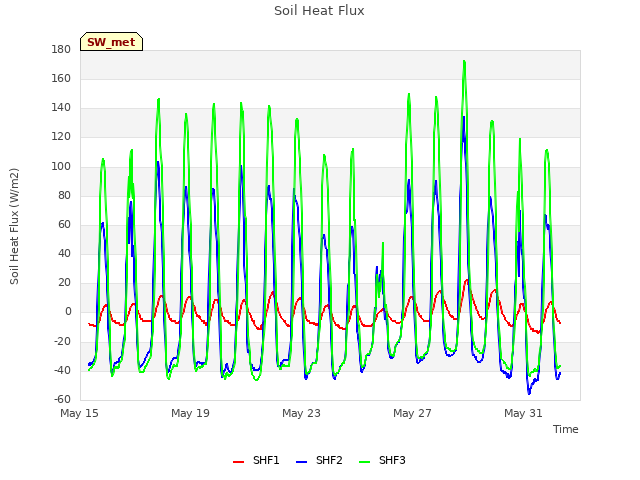Click the 0 y-axis tick label
The width and height of the screenshot is (640, 480).
pyautogui.click(x=68, y=312)
